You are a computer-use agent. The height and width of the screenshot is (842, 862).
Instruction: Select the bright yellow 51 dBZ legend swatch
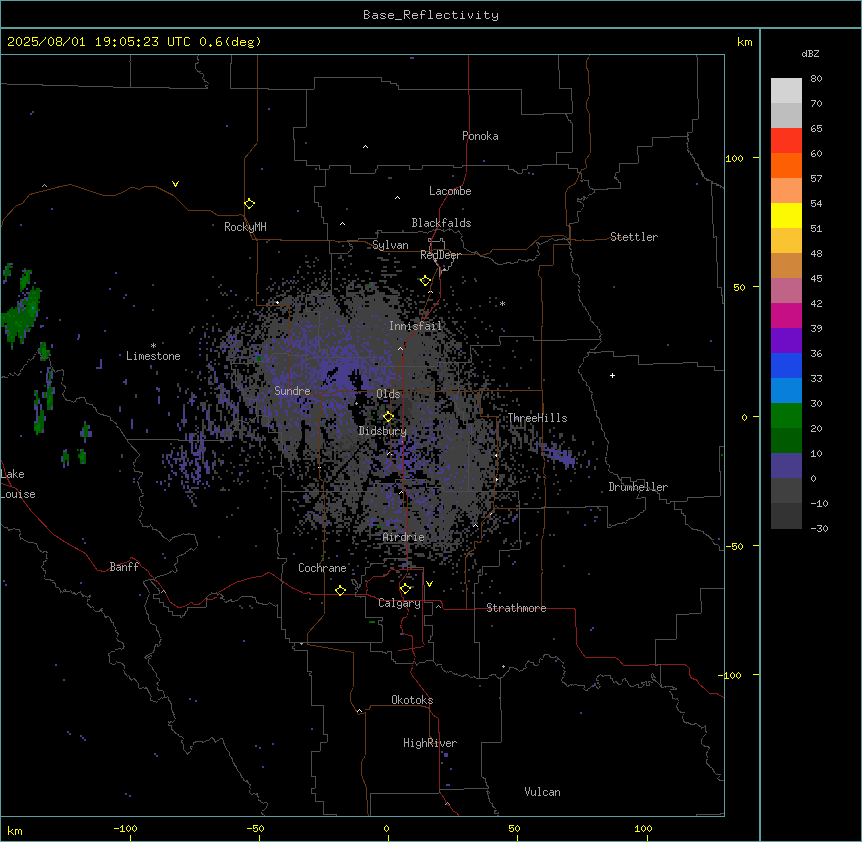(786, 215)
